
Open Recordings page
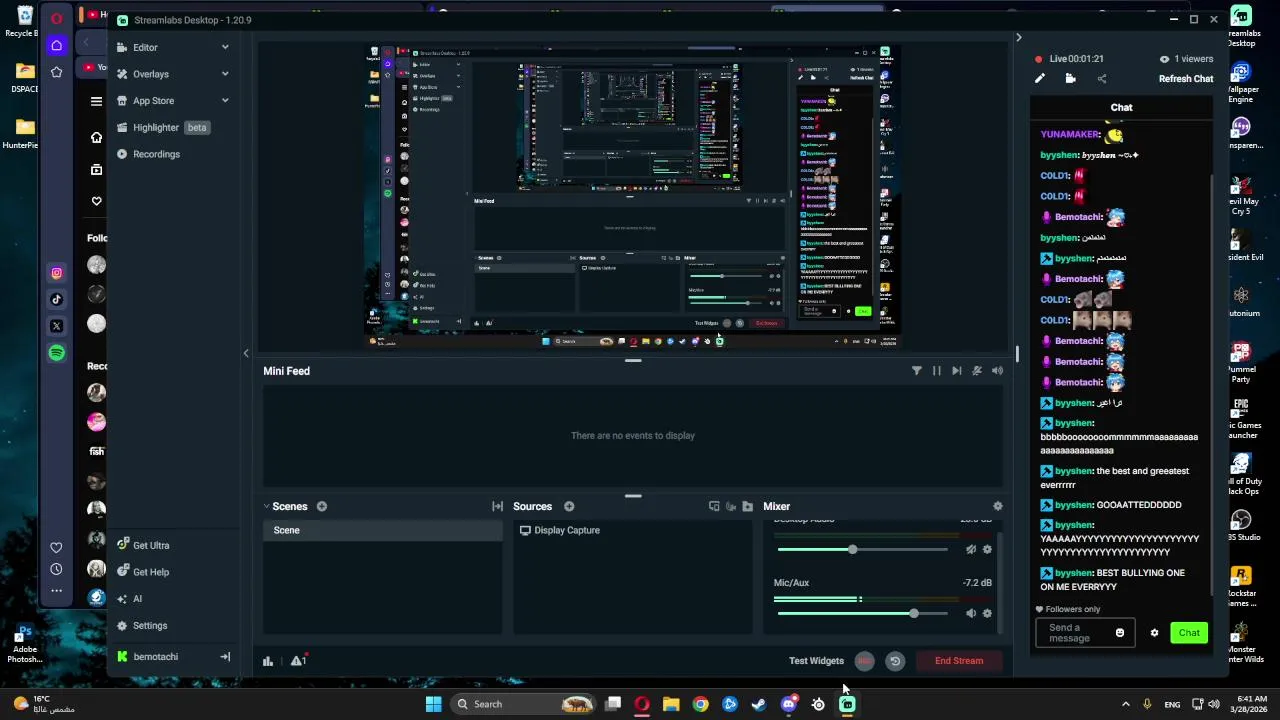[156, 154]
